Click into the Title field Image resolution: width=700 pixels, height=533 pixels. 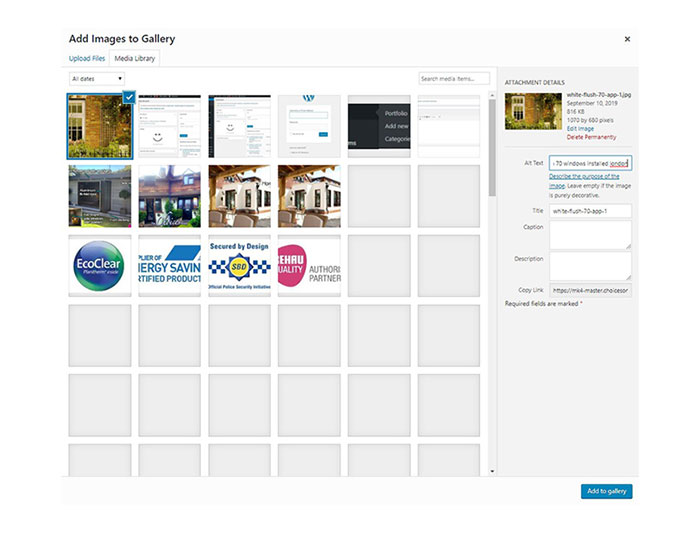[590, 211]
